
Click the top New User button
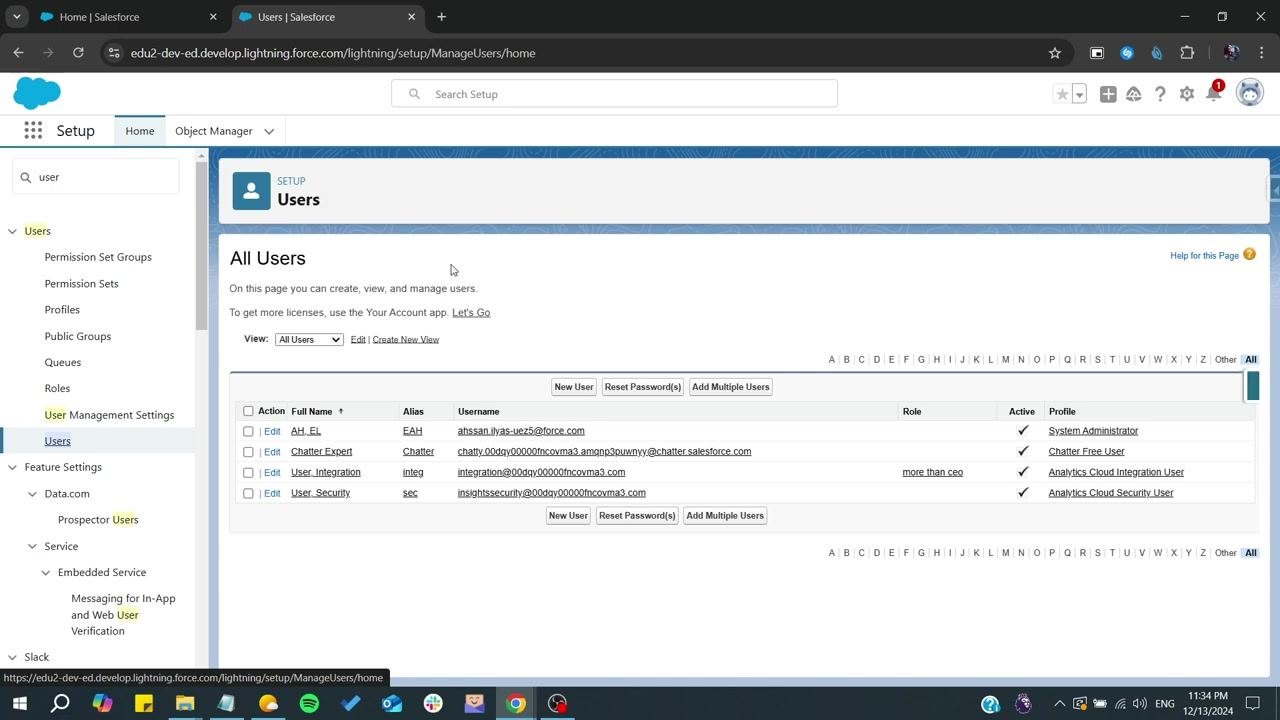coord(574,387)
